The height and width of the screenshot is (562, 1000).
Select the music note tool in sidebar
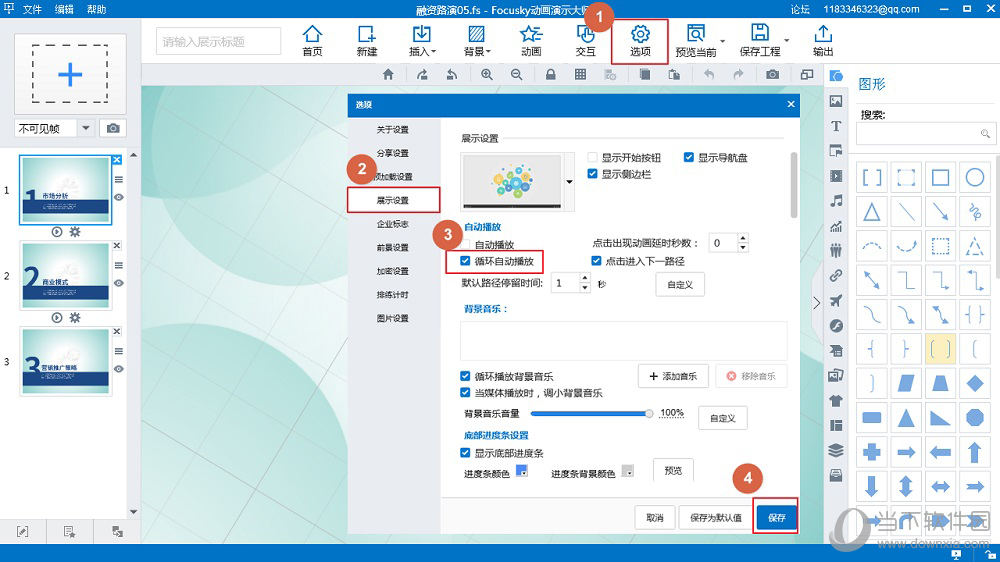point(836,201)
